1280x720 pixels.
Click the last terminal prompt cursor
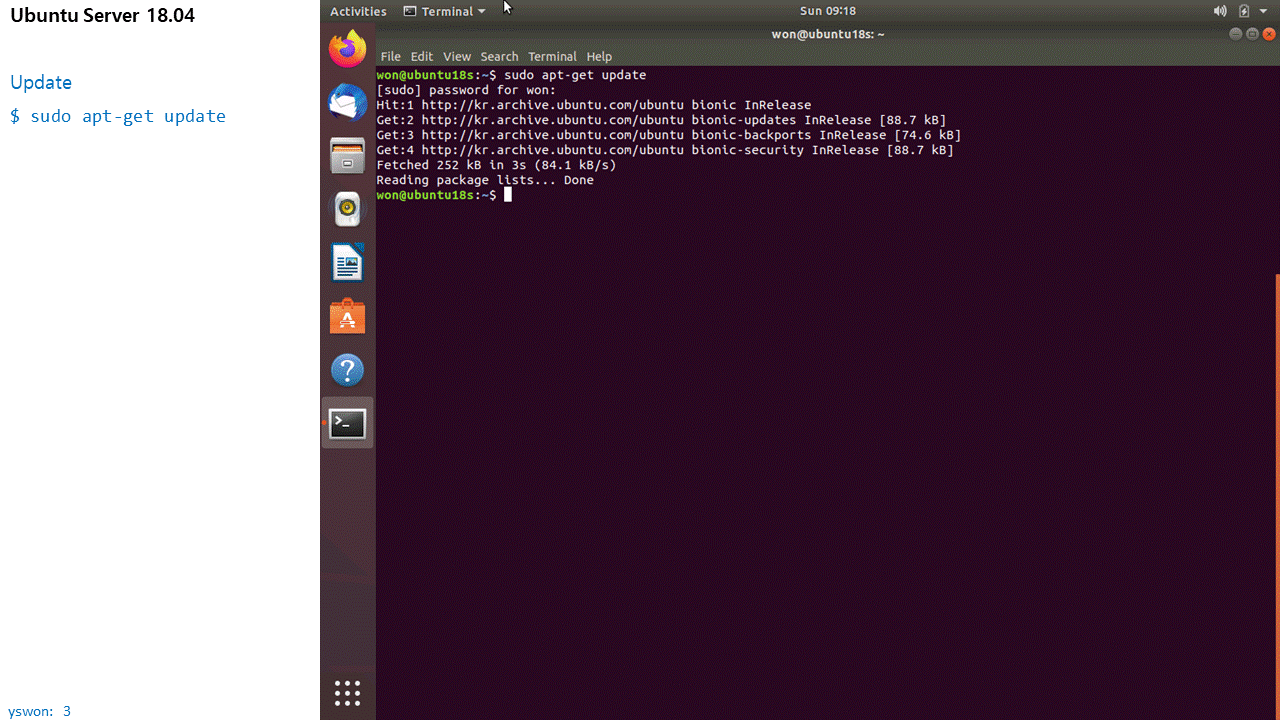tap(508, 195)
